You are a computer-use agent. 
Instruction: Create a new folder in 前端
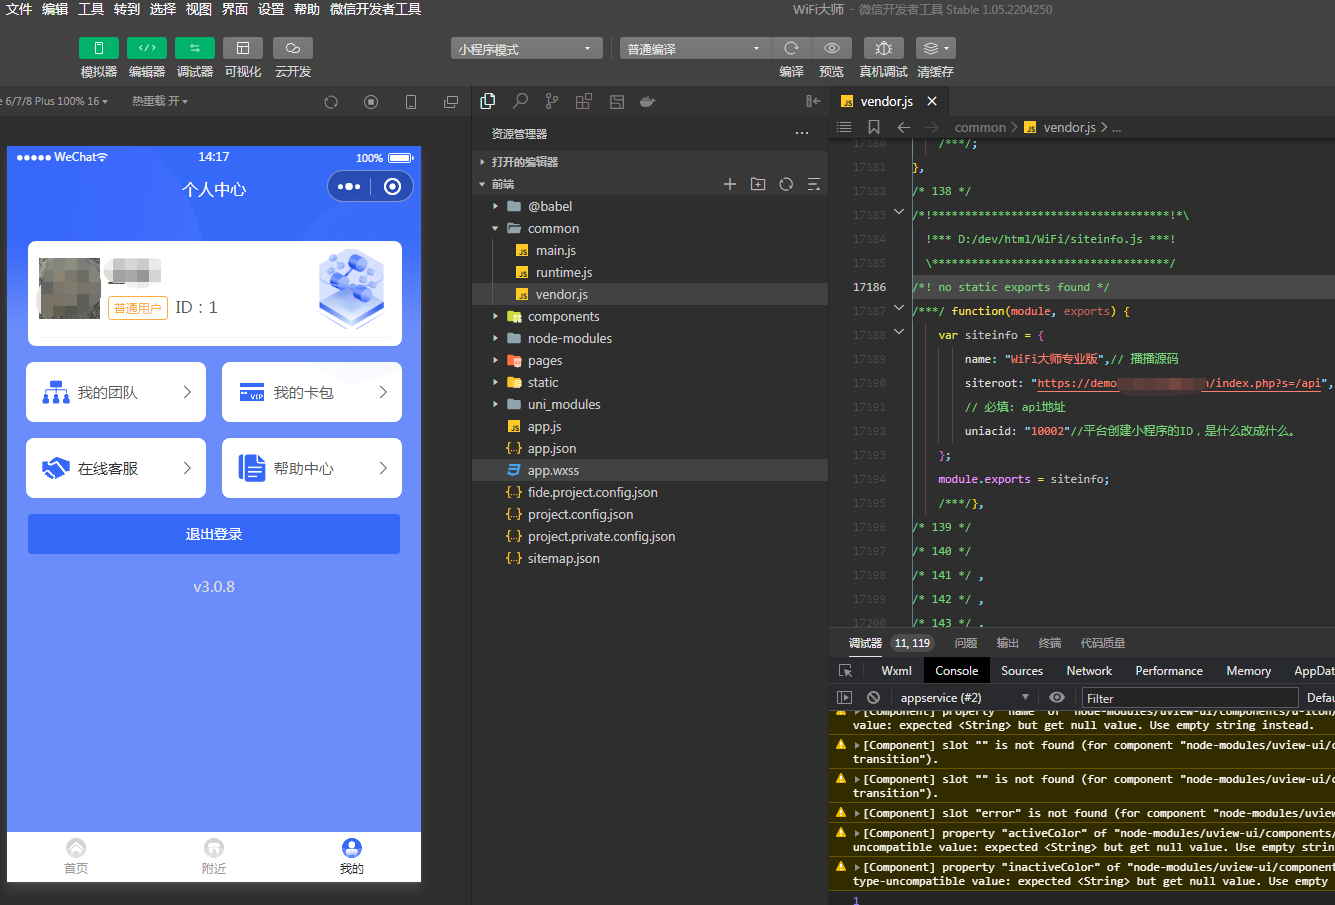click(x=758, y=184)
